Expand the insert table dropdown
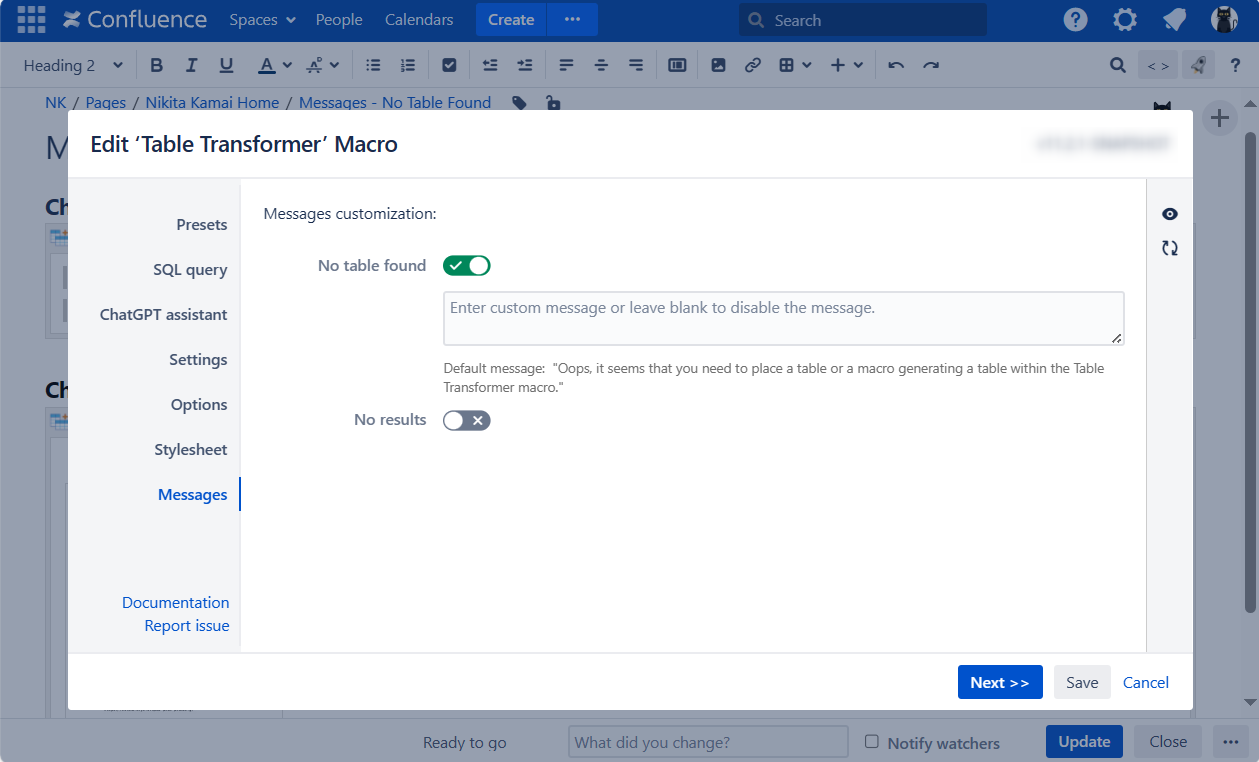This screenshot has width=1259, height=762. point(796,65)
